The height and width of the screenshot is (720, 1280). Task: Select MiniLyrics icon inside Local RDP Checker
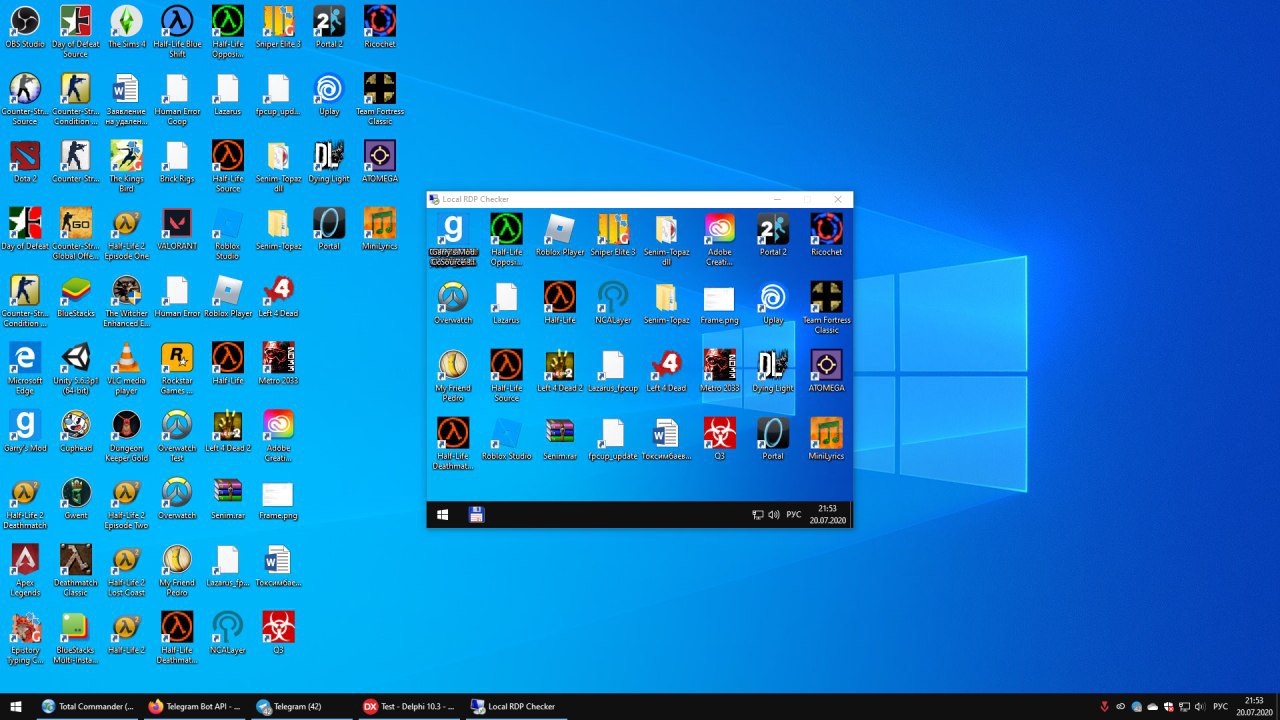826,439
